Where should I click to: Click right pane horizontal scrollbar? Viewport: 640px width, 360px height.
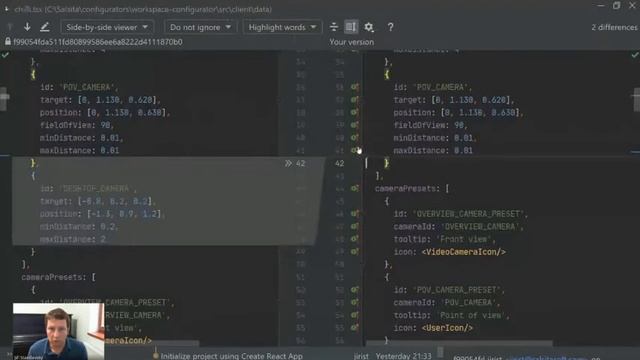(460, 343)
